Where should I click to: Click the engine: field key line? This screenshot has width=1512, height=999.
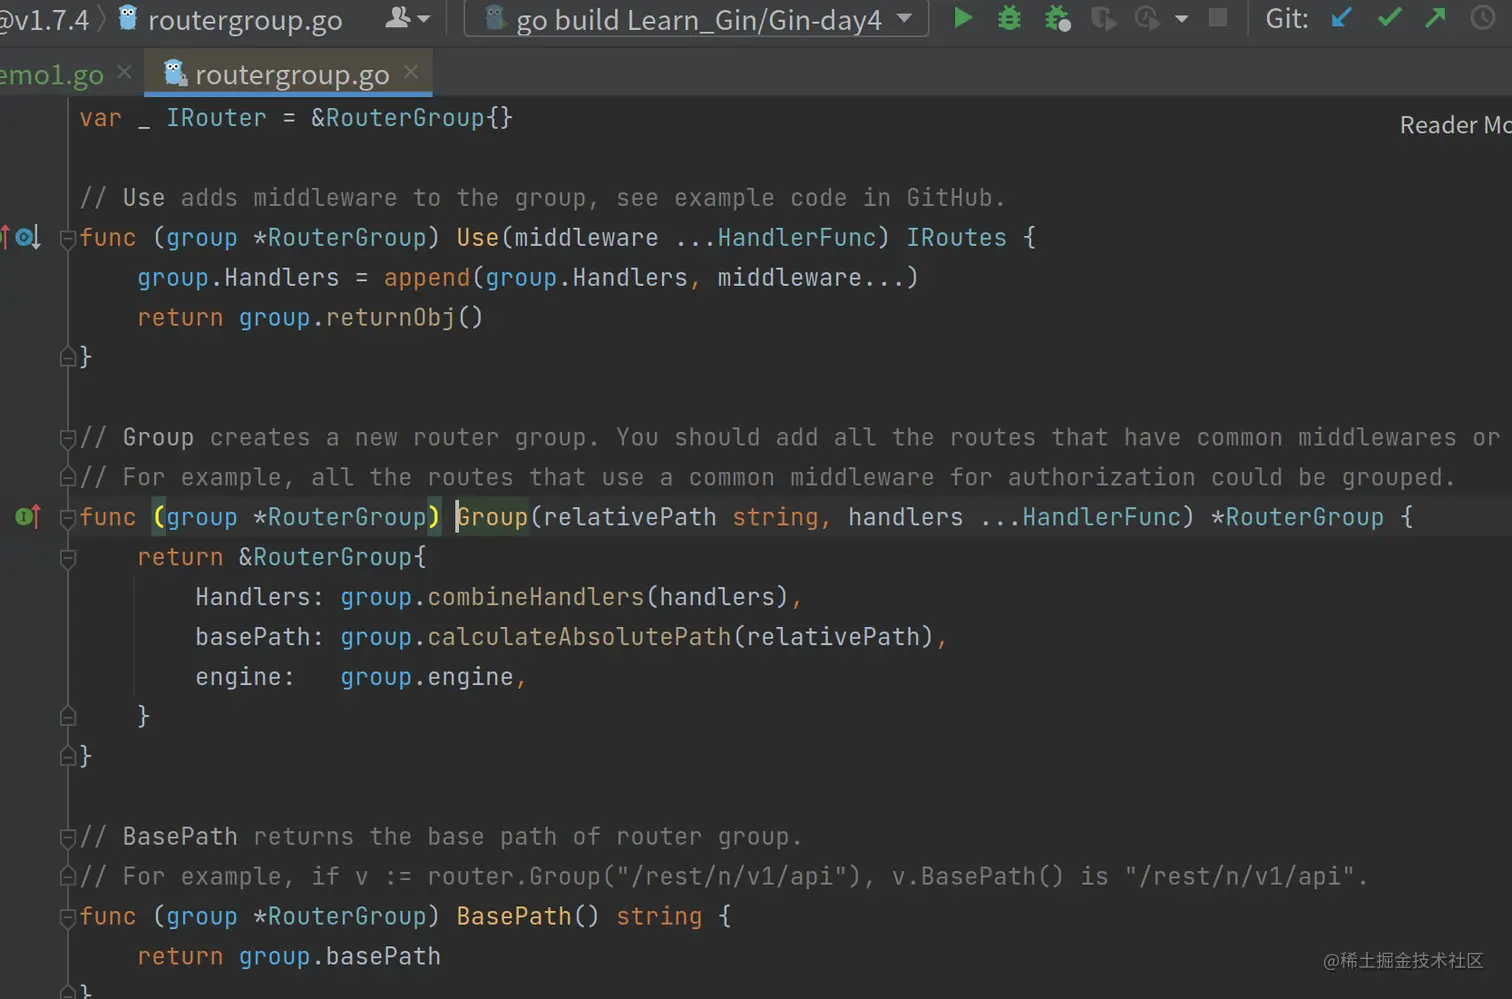(245, 677)
